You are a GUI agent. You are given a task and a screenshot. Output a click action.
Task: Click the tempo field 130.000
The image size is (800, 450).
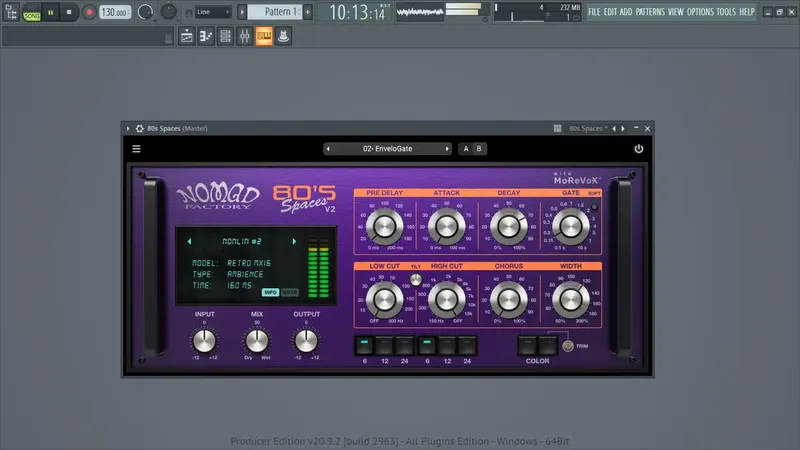click(x=115, y=12)
